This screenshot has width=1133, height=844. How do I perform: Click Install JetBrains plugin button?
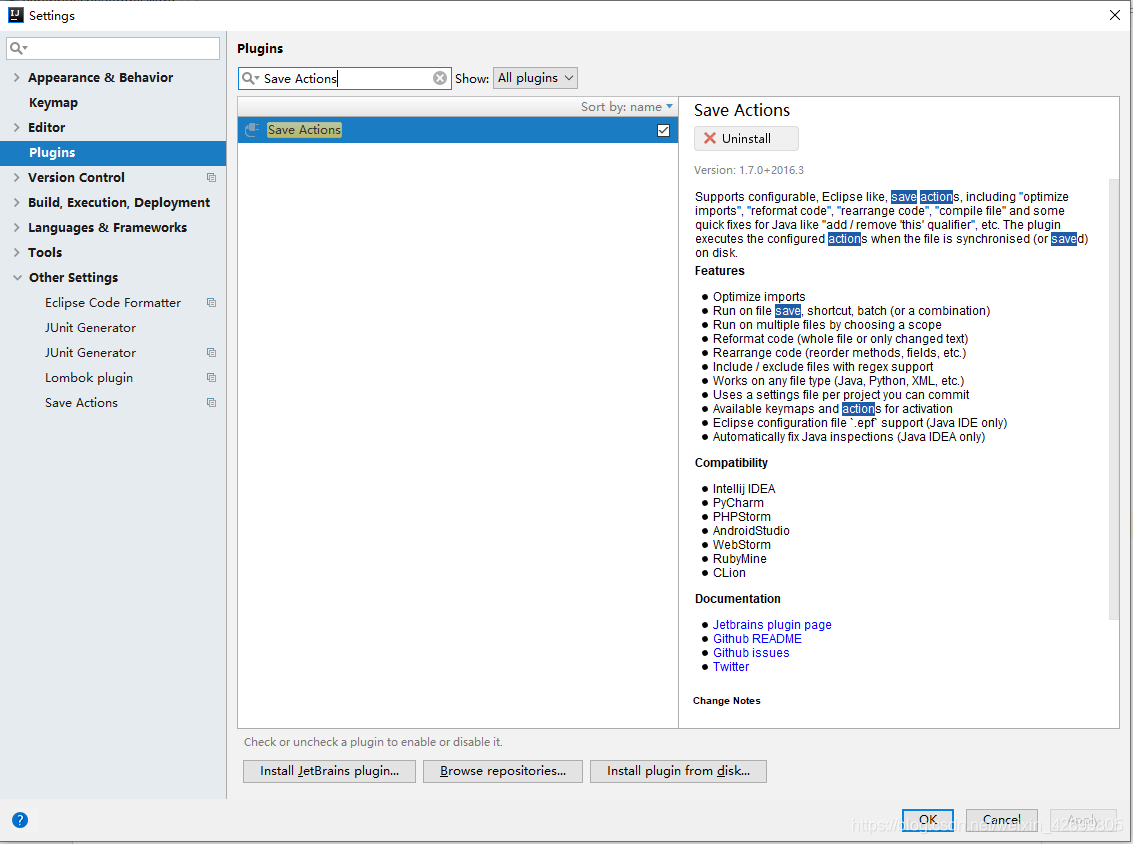click(x=329, y=771)
